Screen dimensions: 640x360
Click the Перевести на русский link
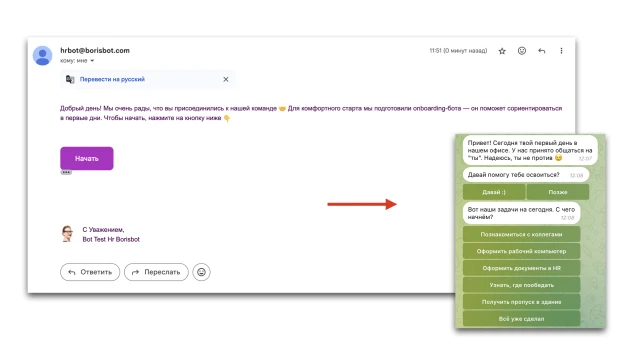point(112,79)
